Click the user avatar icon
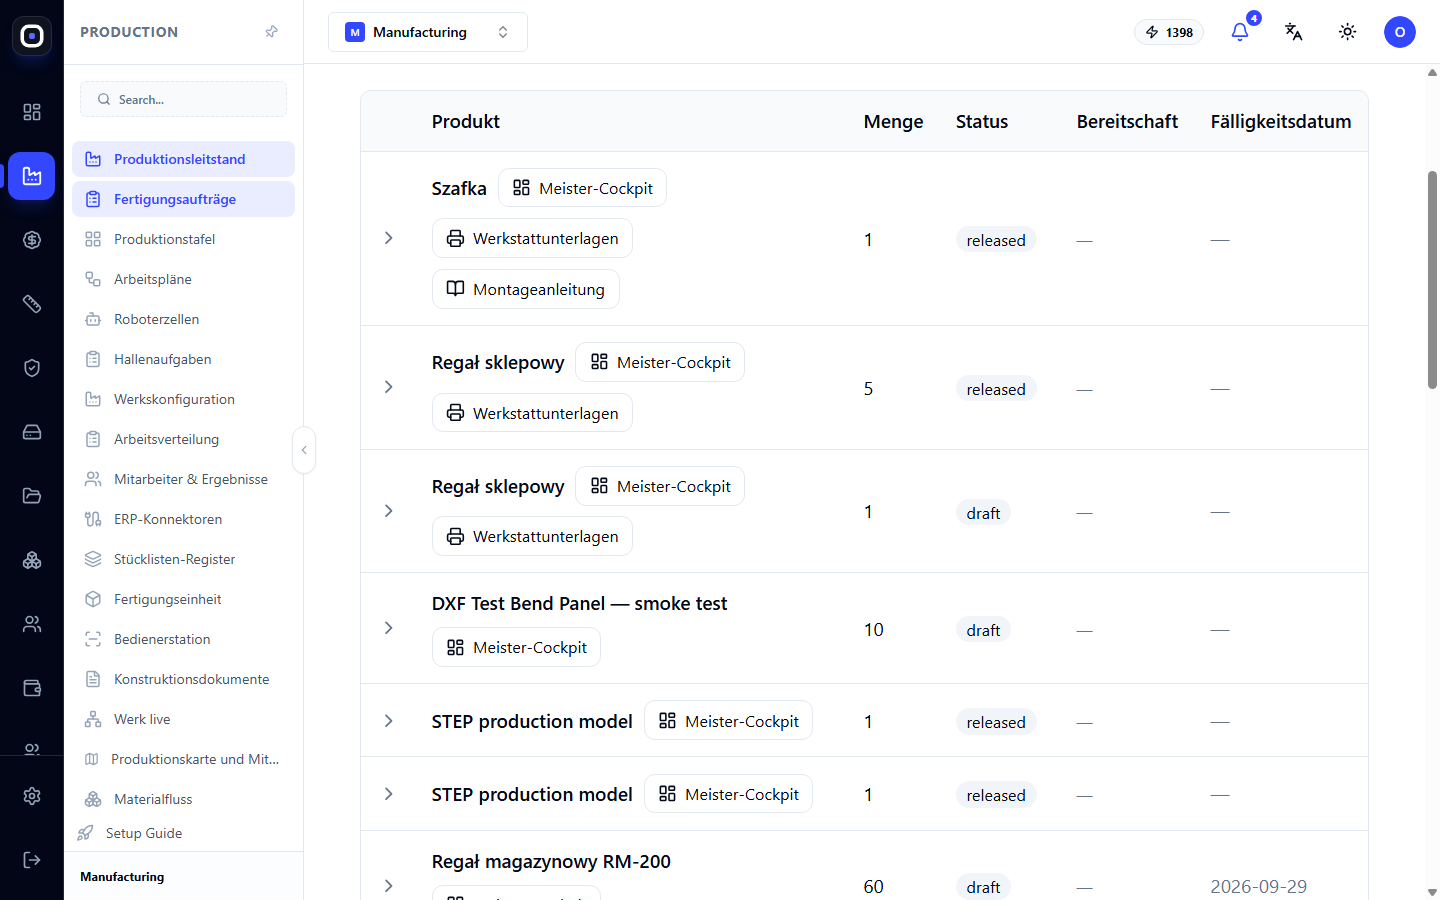 click(1400, 32)
